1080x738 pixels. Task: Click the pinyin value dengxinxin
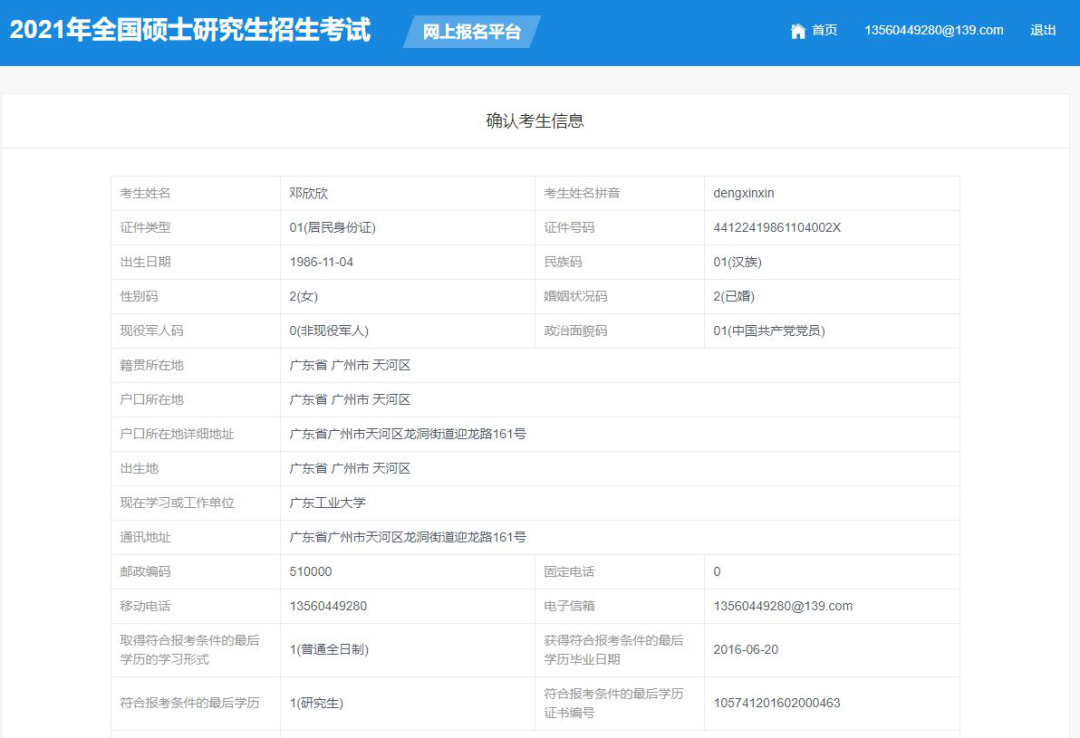coord(743,193)
